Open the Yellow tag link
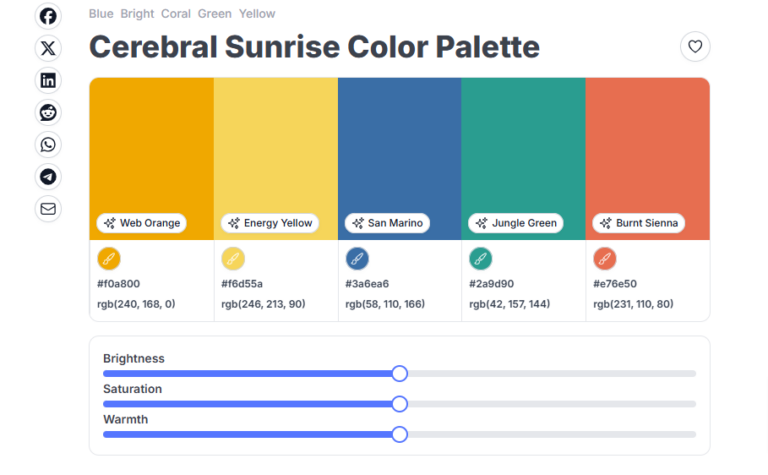This screenshot has height=475, width=768. tap(257, 14)
